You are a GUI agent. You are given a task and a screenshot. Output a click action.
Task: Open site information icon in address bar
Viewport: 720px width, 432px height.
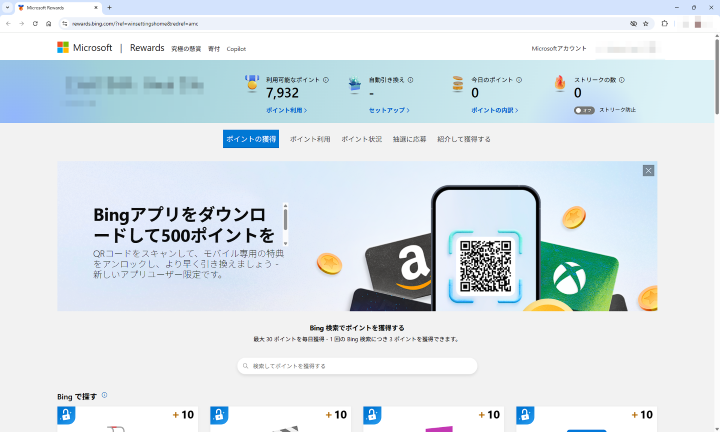[65, 23]
